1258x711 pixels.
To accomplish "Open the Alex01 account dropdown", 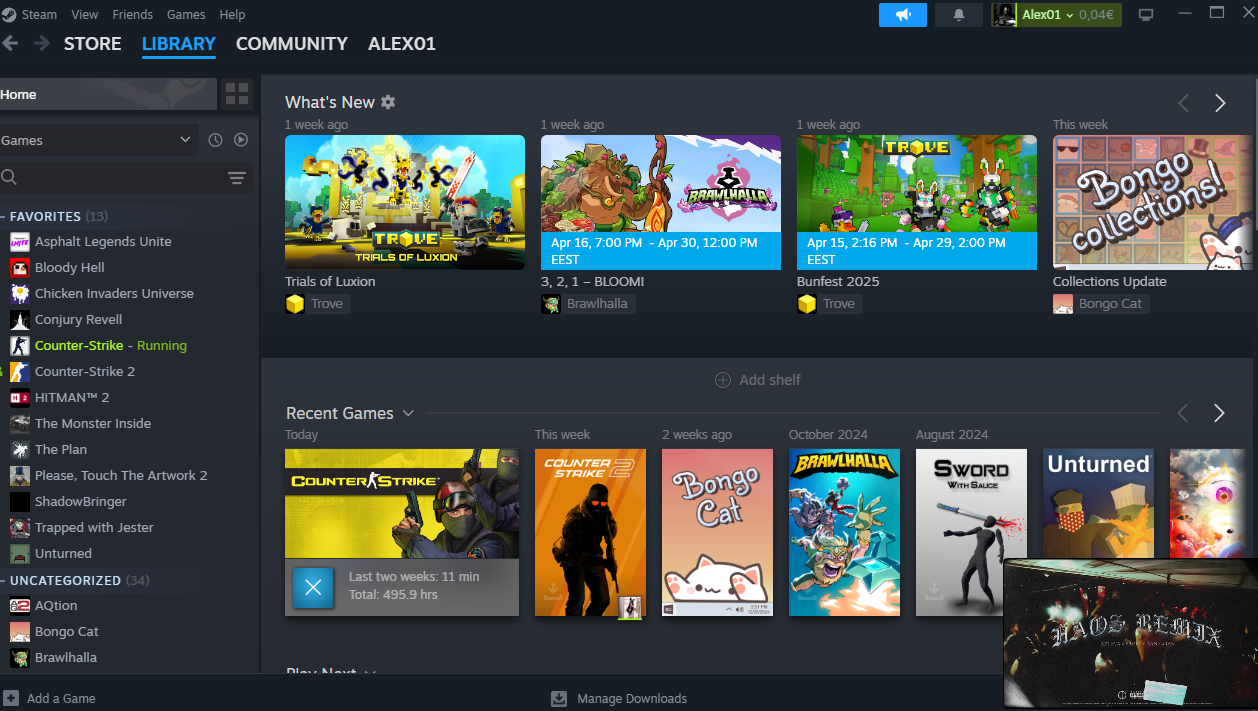I will pyautogui.click(x=1046, y=15).
